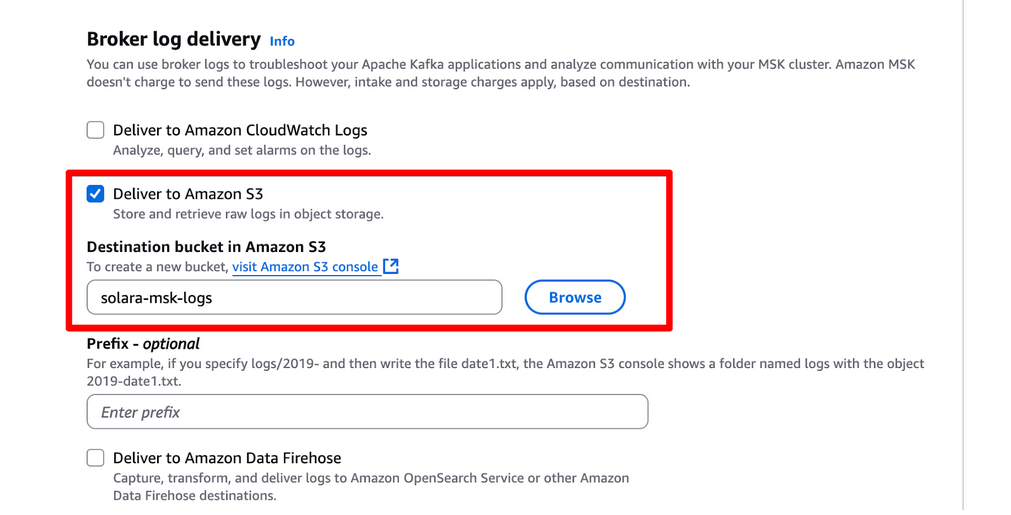Focus the Enter prefix text field
The width and height of the screenshot is (1011, 515).
click(x=367, y=412)
